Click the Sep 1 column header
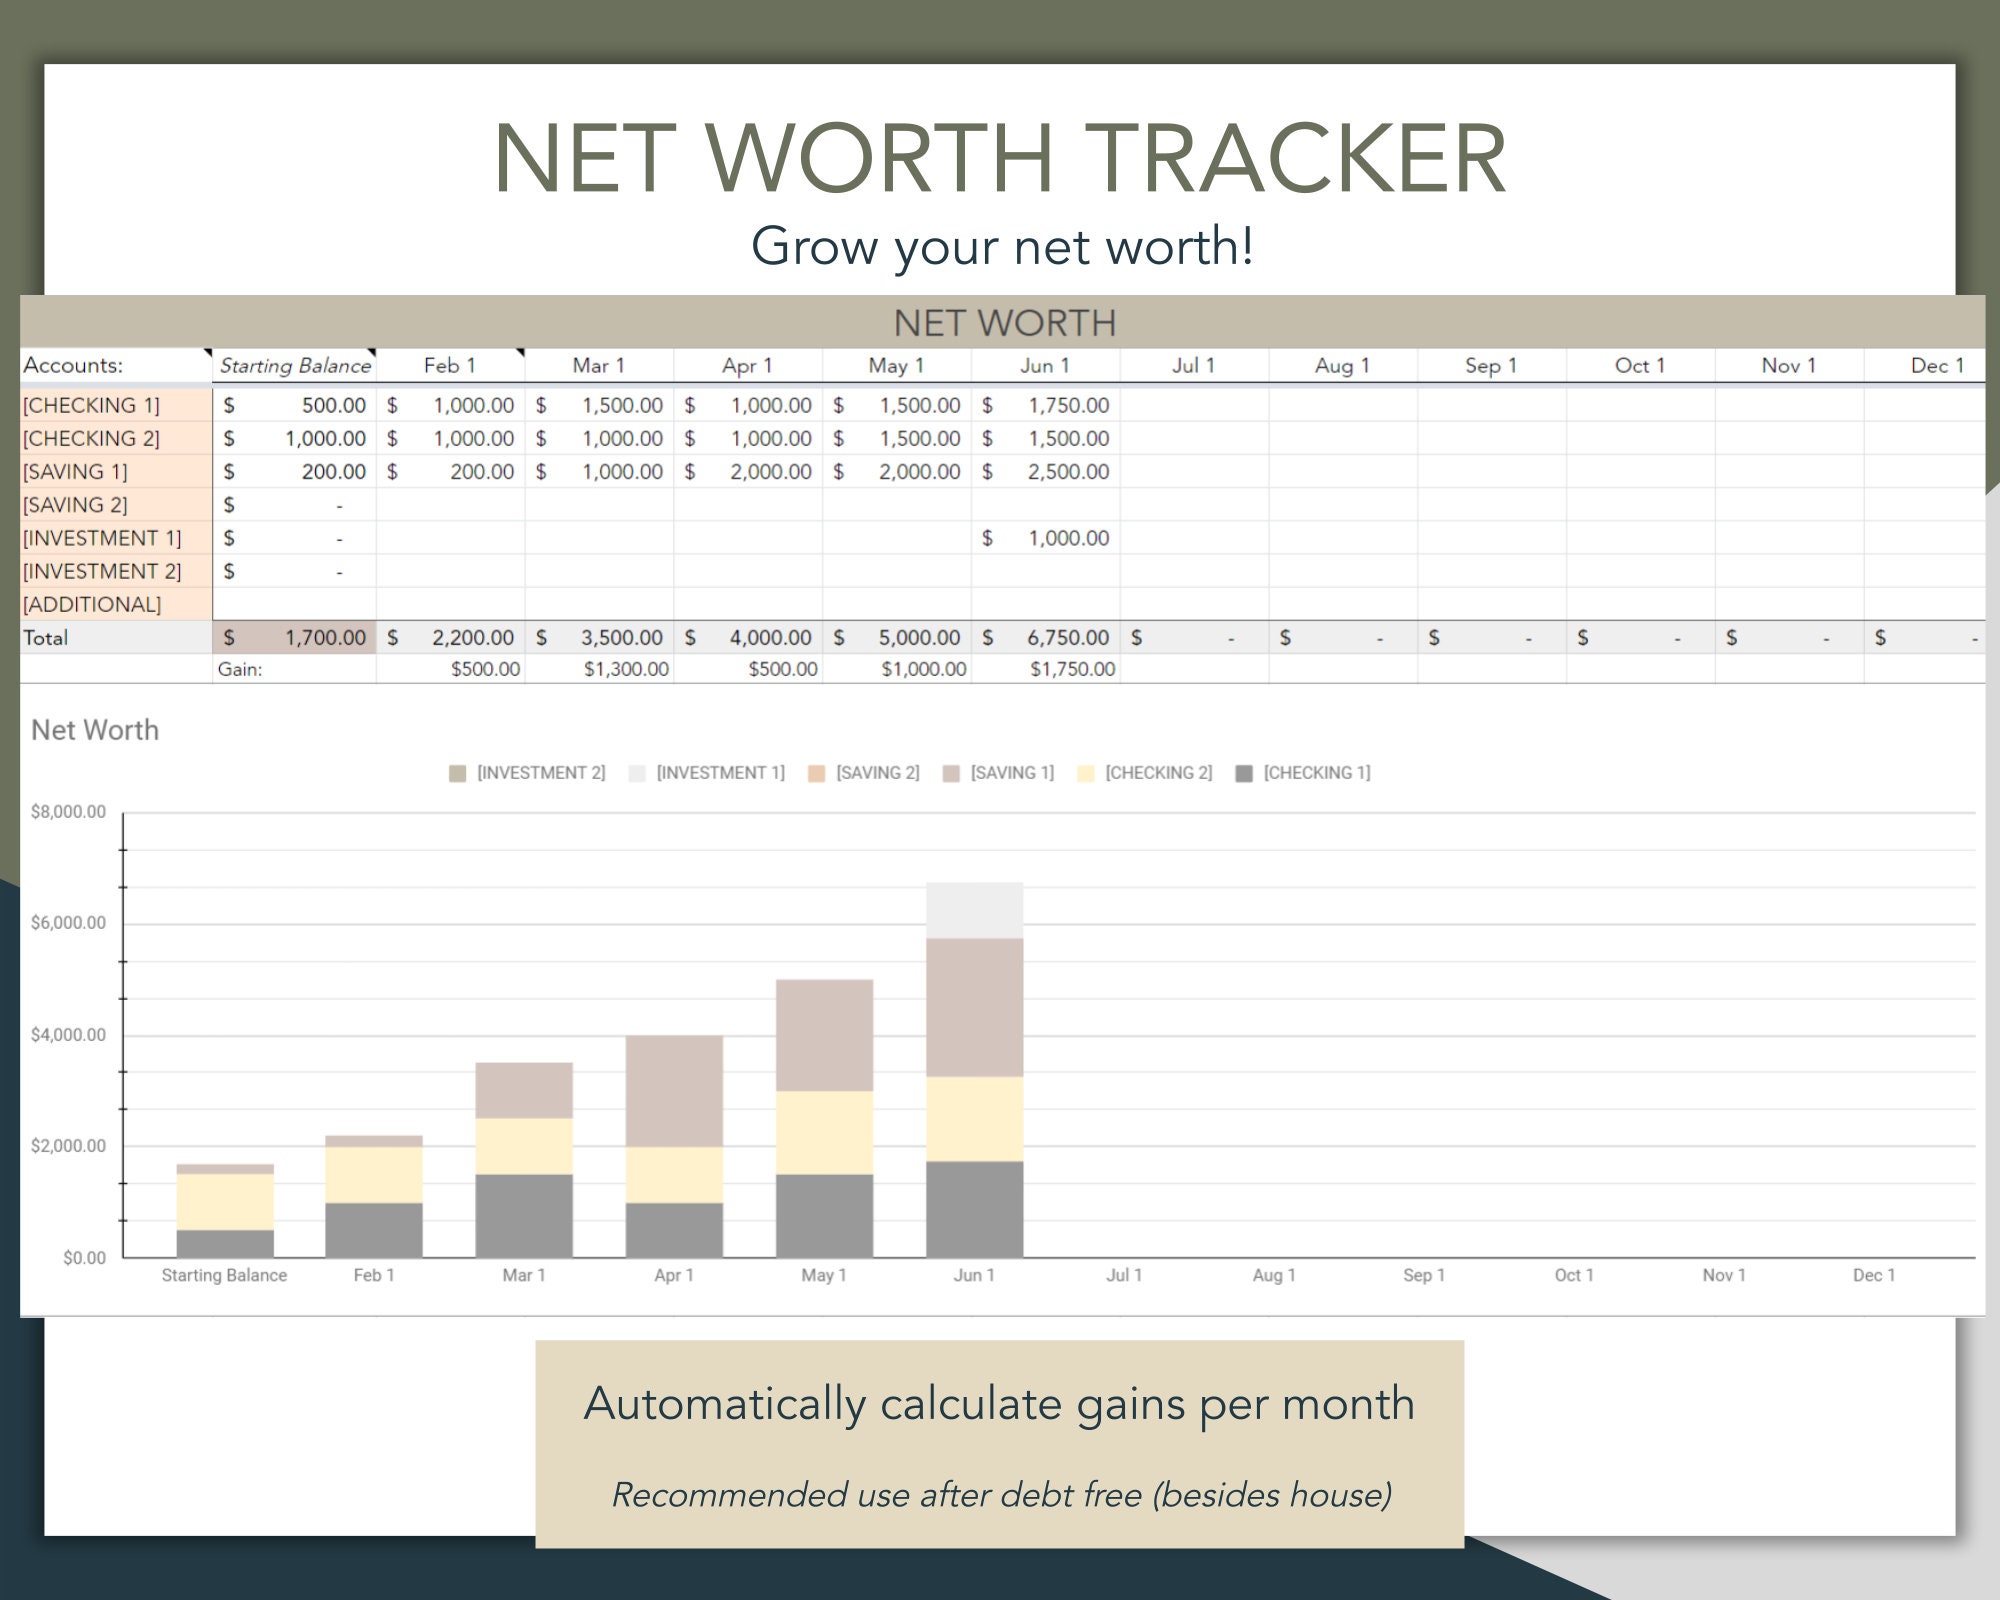Viewport: 2000px width, 1600px height. click(x=1491, y=365)
